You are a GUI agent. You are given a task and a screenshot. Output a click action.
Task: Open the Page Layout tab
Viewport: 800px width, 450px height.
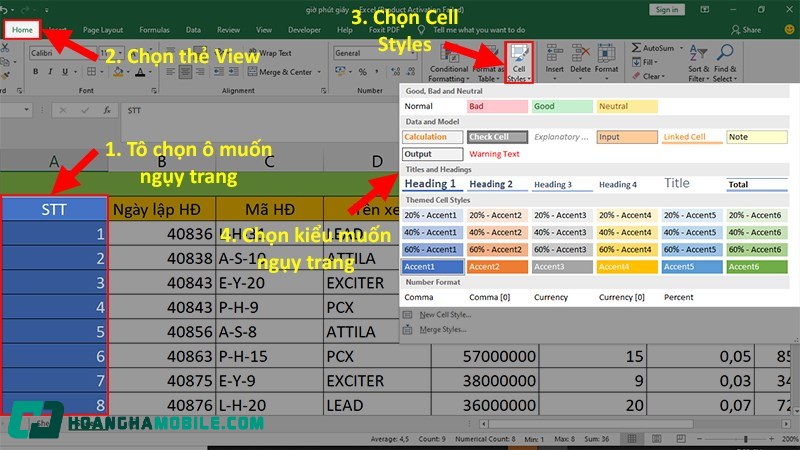[103, 30]
